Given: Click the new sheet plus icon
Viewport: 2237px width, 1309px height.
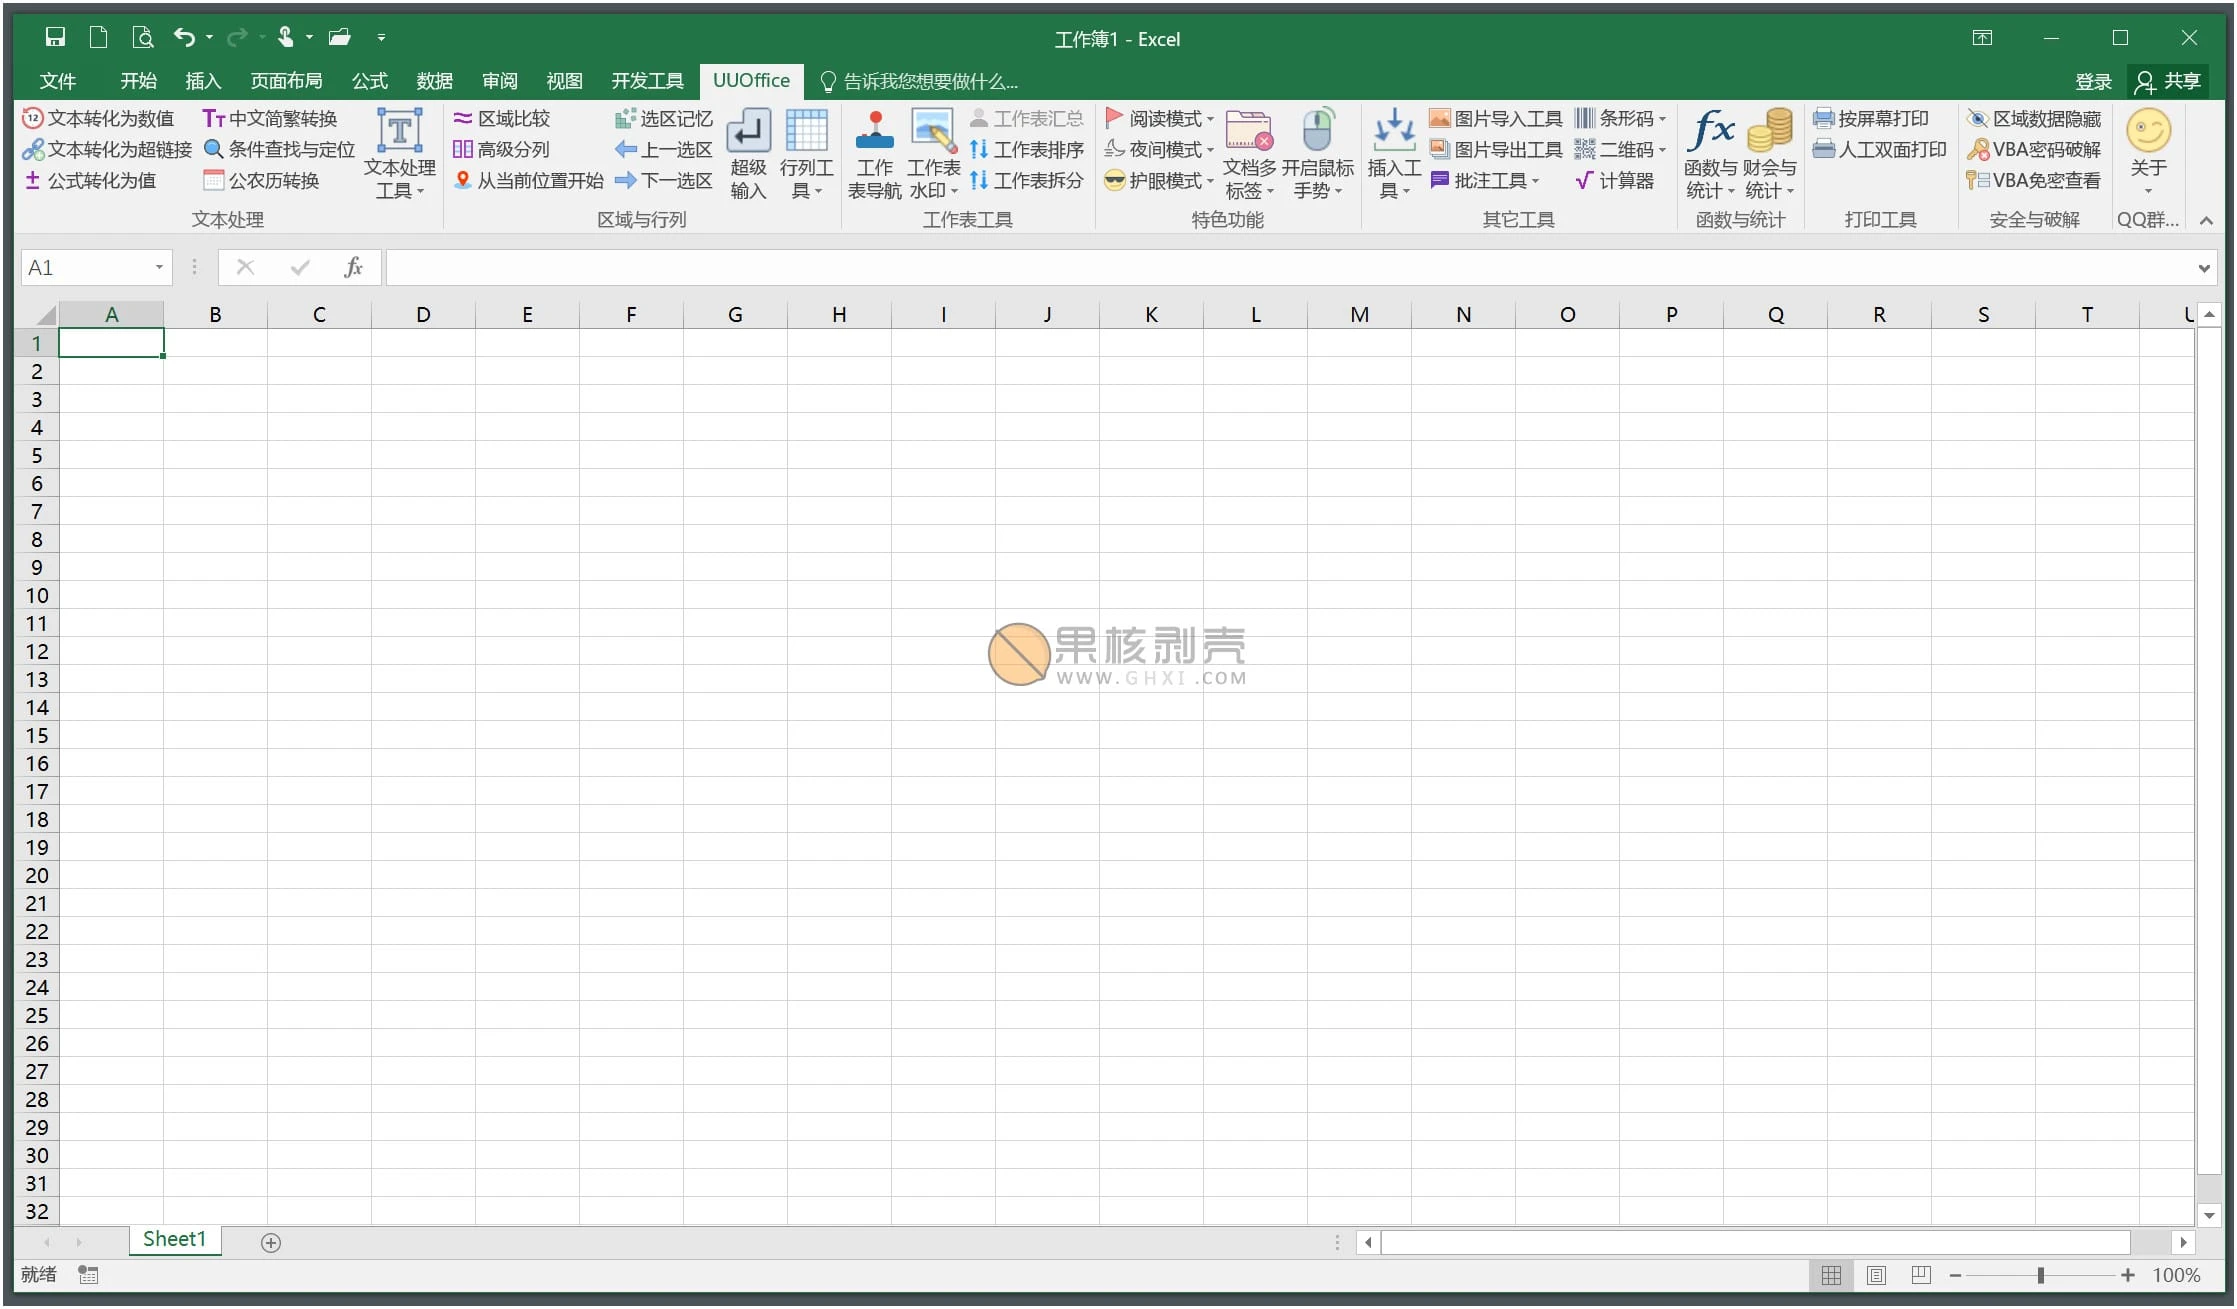Looking at the screenshot, I should pos(270,1242).
